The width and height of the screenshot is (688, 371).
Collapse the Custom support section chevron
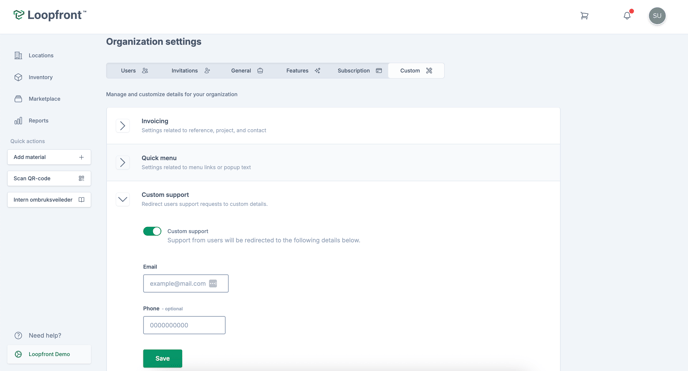point(122,200)
